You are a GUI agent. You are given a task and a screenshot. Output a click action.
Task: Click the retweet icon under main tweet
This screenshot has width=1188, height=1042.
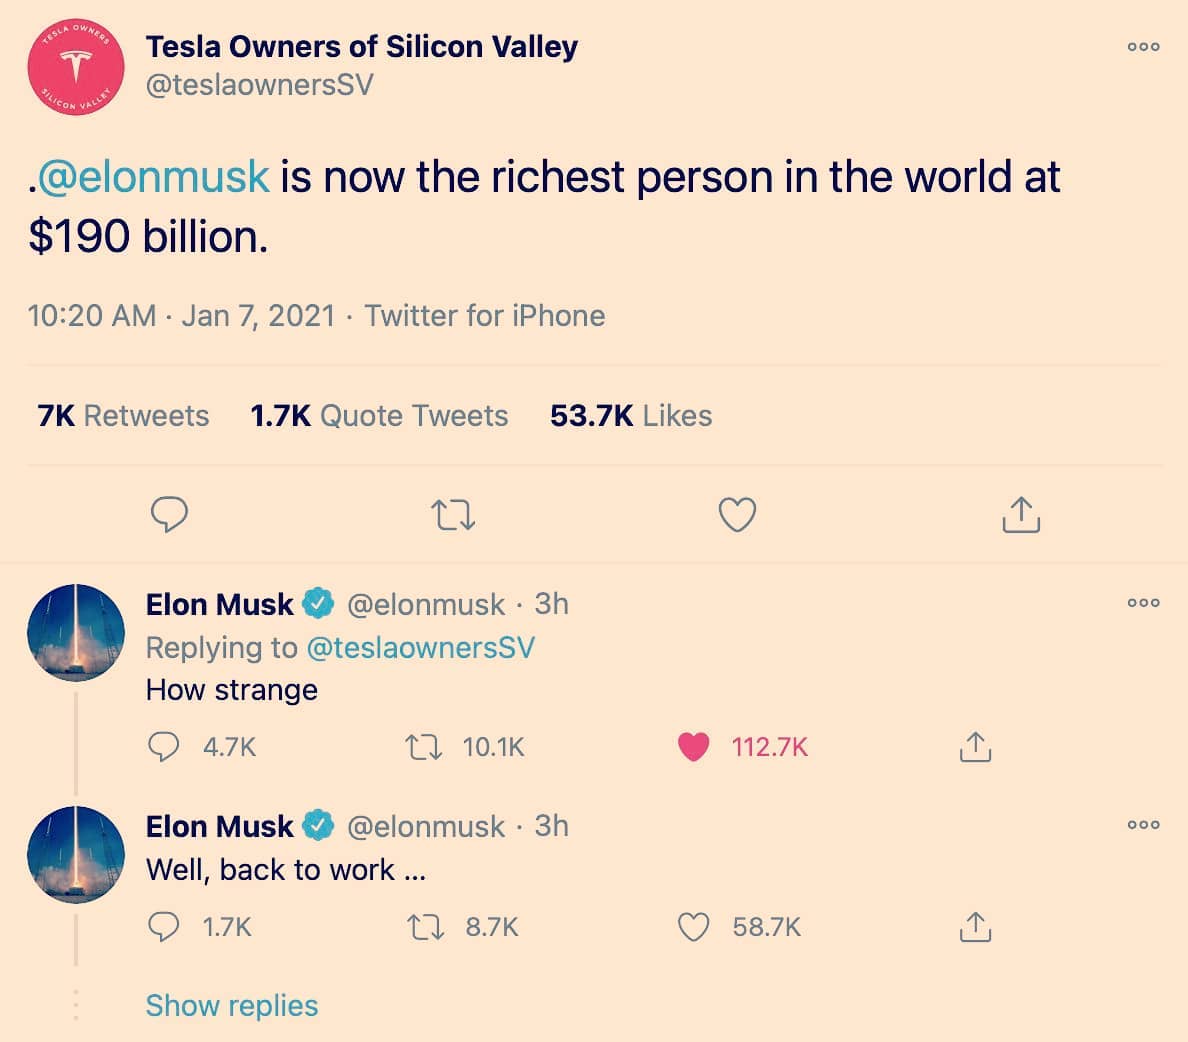point(453,515)
